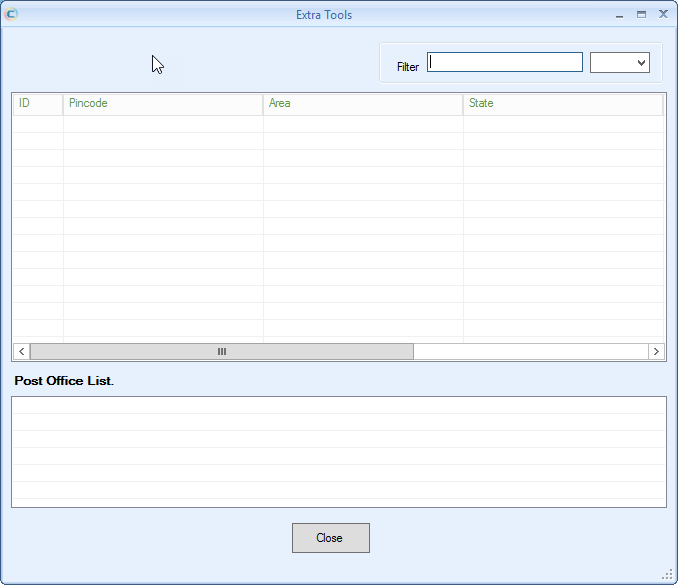Click the resize grip in bottom-right corner
Viewport: 678px width, 585px height.
668,575
